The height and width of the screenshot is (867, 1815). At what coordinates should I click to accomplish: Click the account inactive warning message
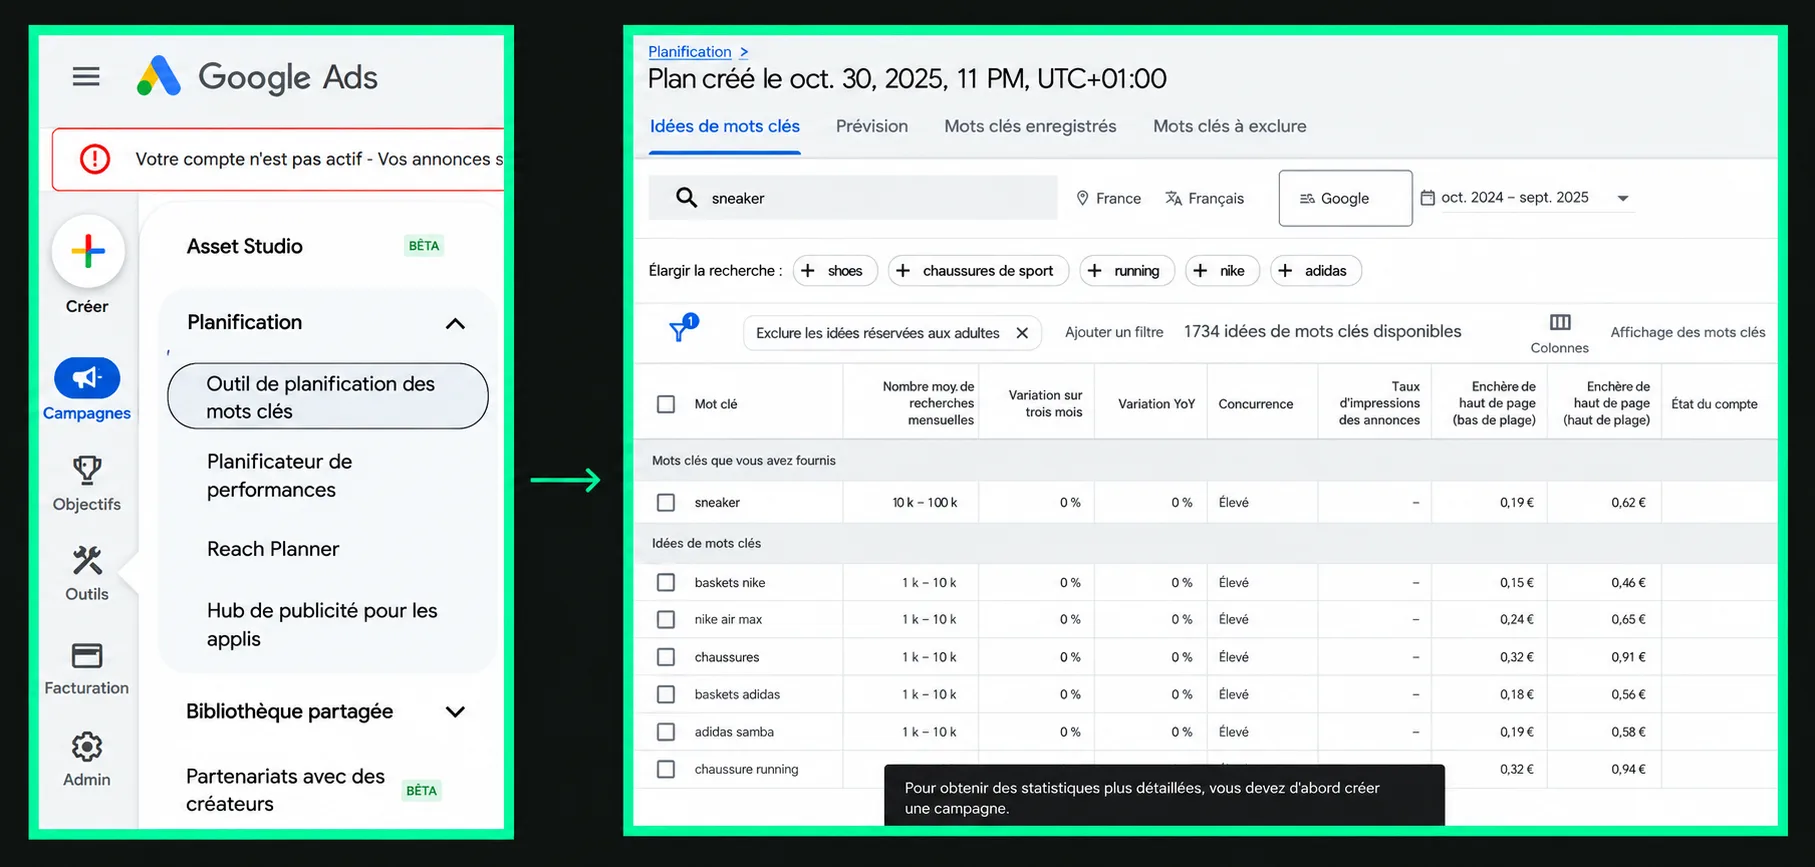[319, 159]
